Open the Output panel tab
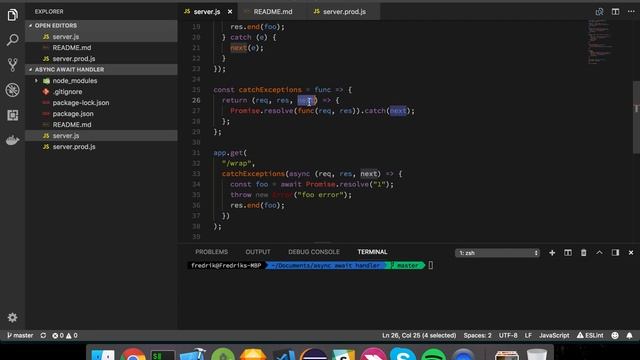640x360 pixels. 258,252
